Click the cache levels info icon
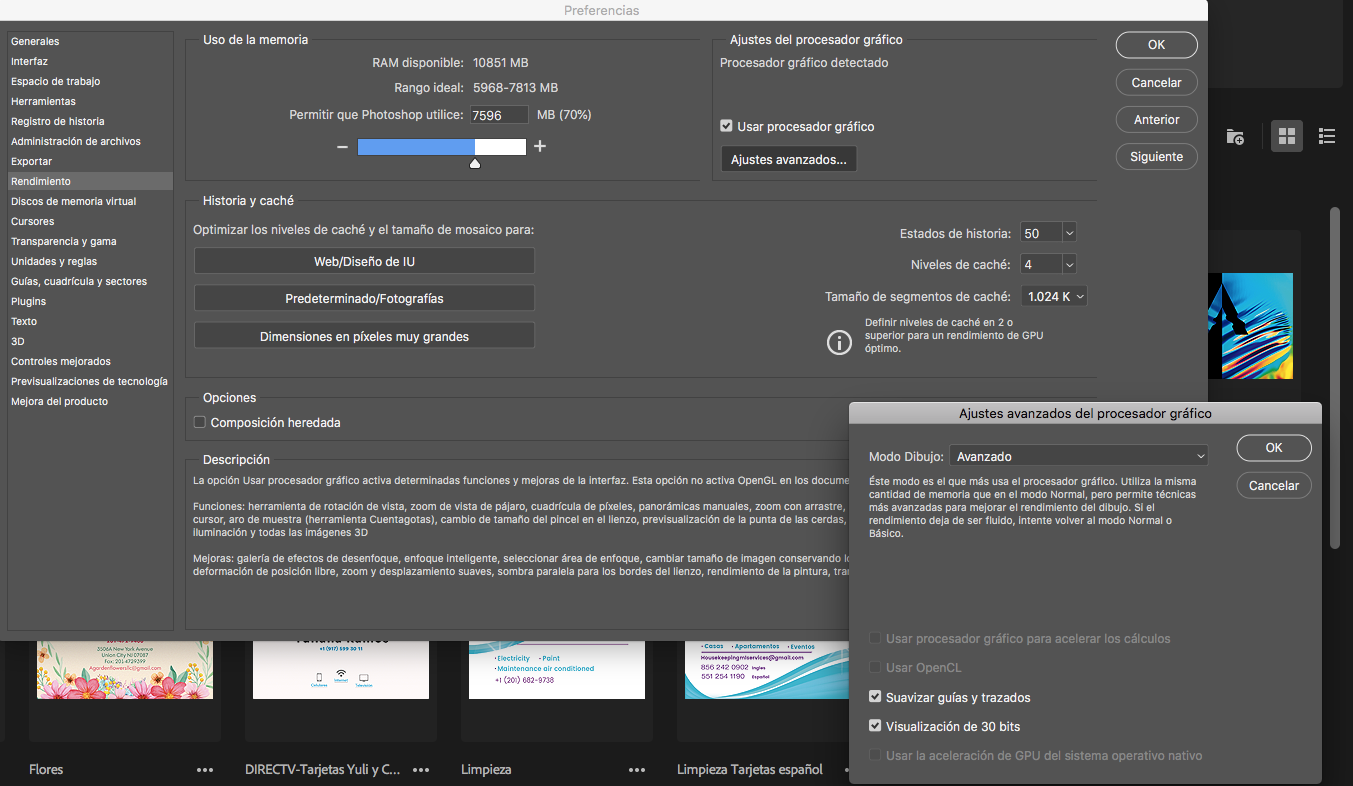Screen dimensions: 1353x786 click(839, 342)
